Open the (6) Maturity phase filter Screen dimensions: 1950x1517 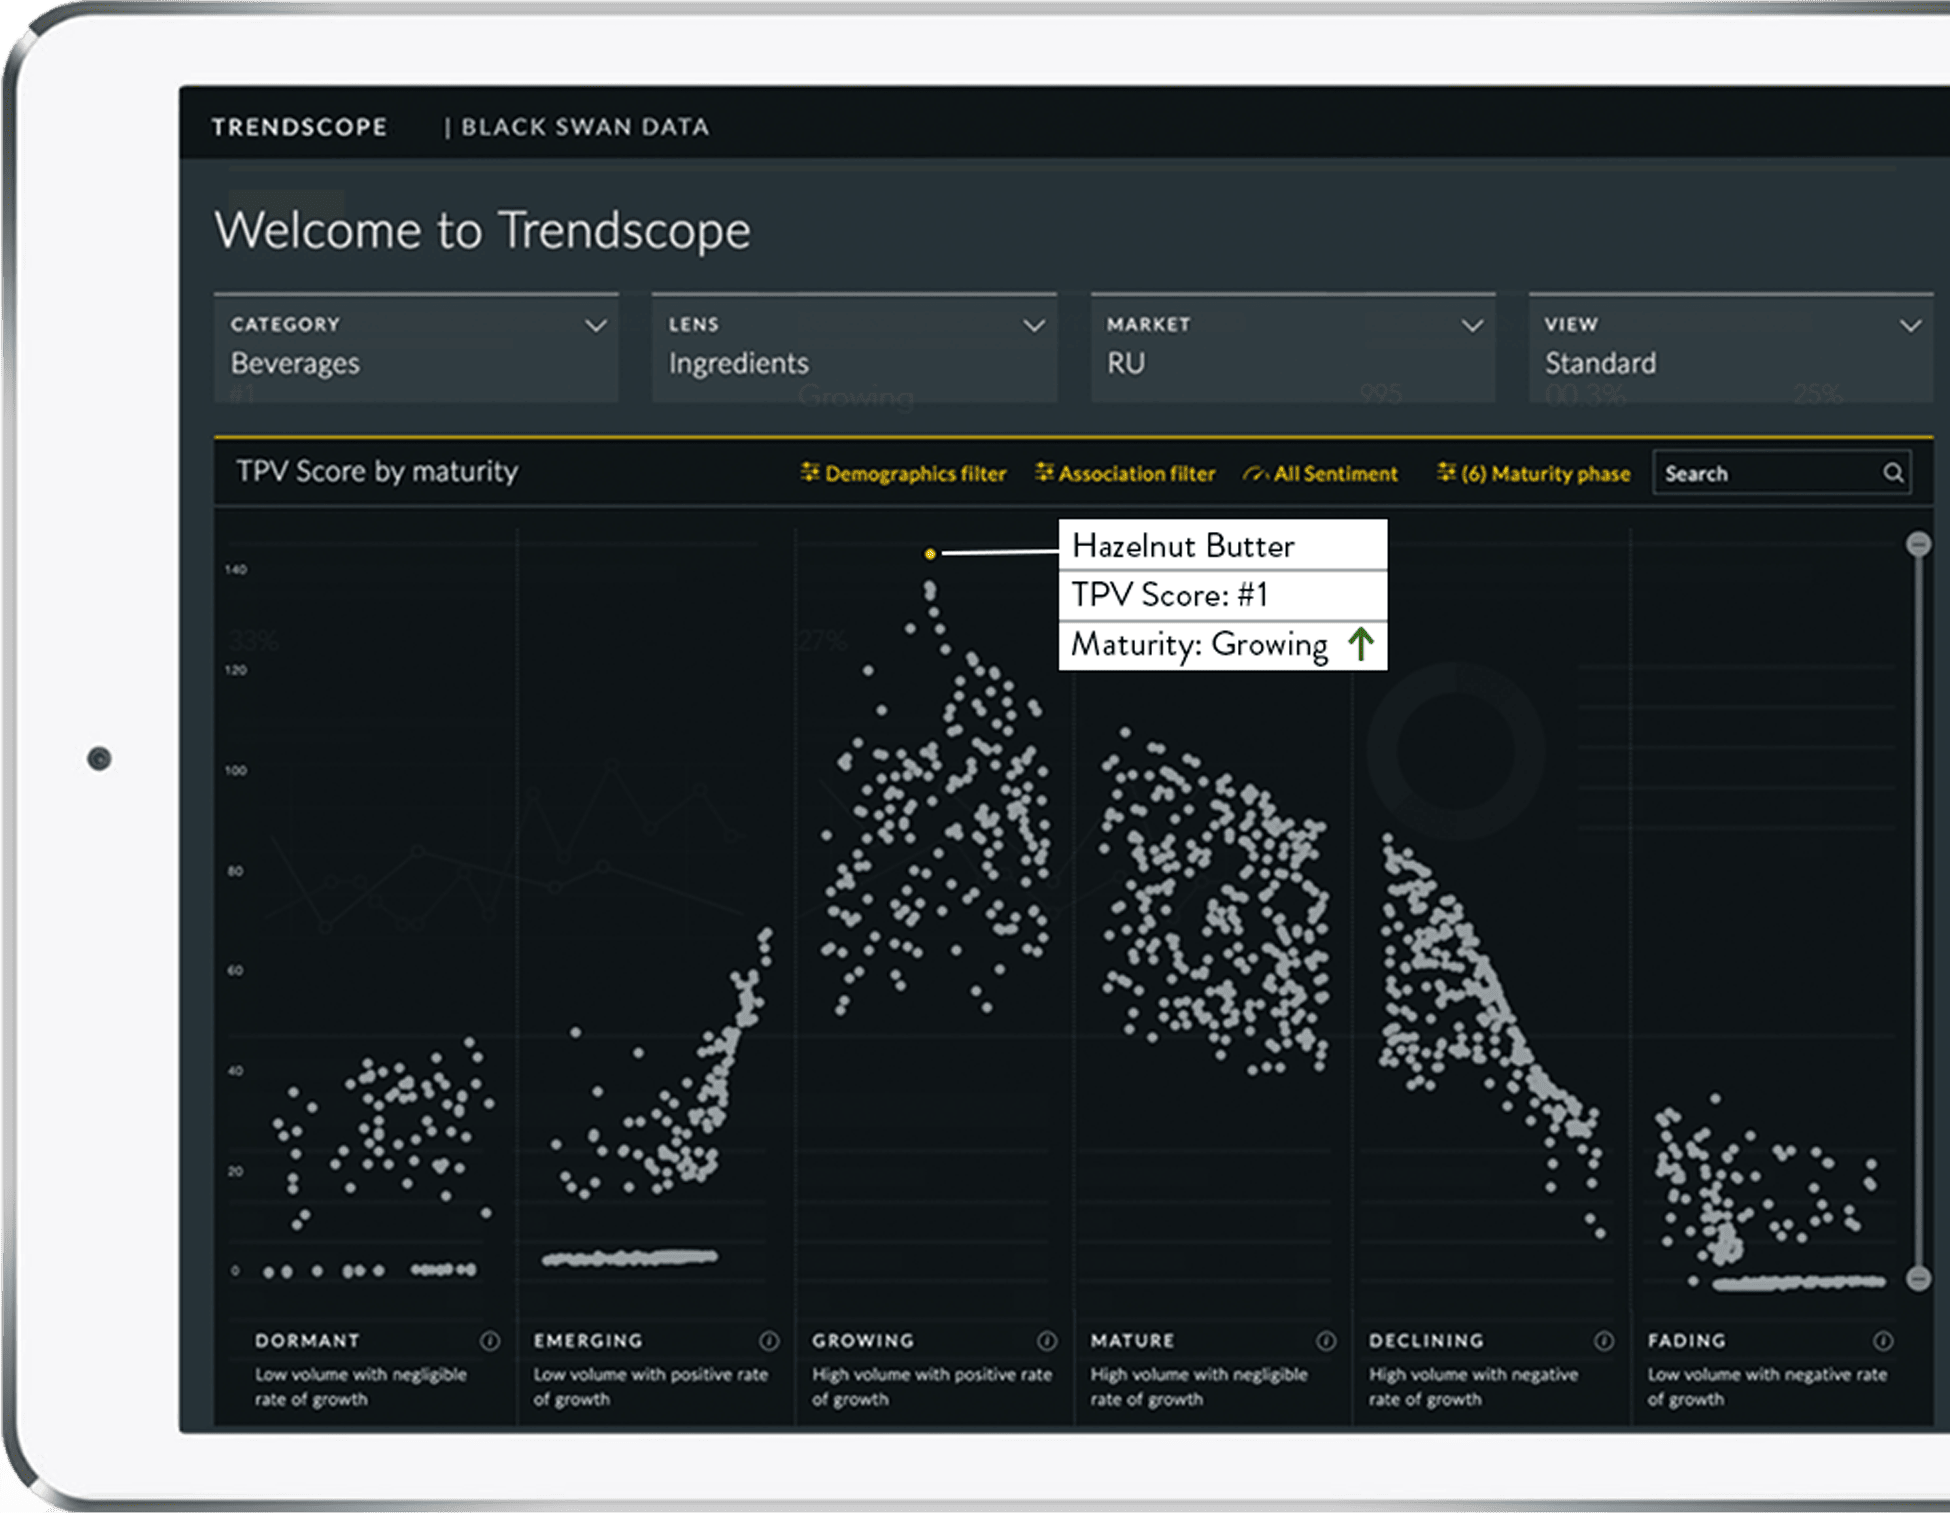[x=1534, y=473]
